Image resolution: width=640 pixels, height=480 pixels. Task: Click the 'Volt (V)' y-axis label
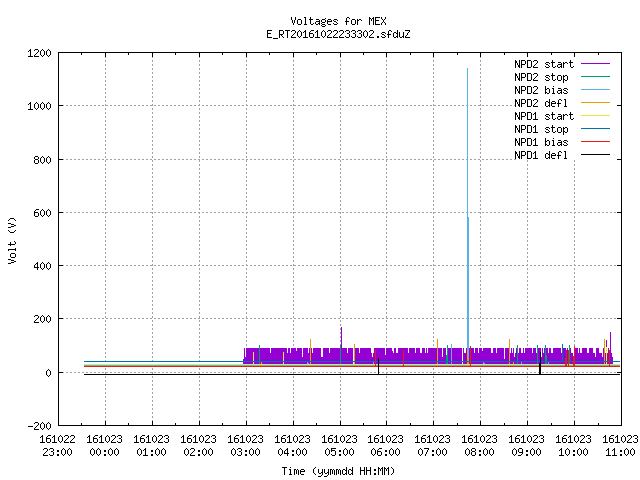(x=12, y=240)
